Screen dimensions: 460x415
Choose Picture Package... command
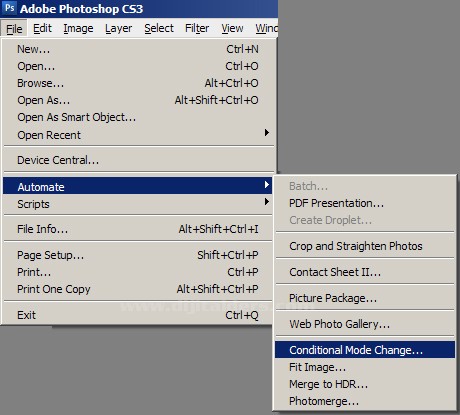(365, 298)
